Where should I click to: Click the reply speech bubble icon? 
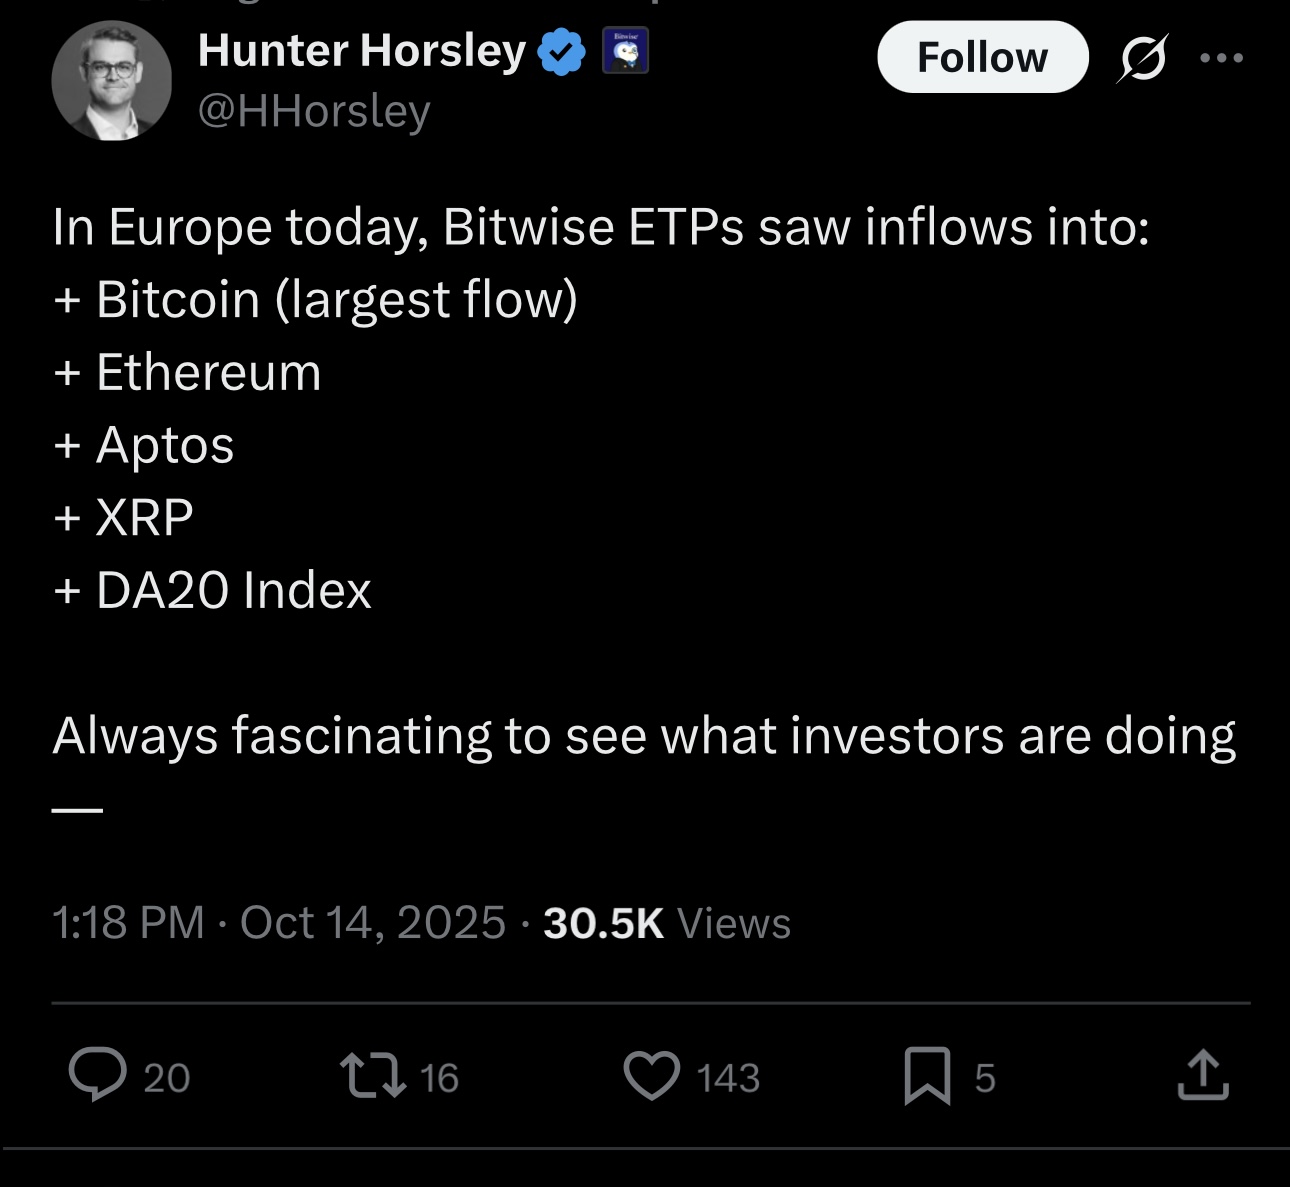click(x=97, y=1075)
